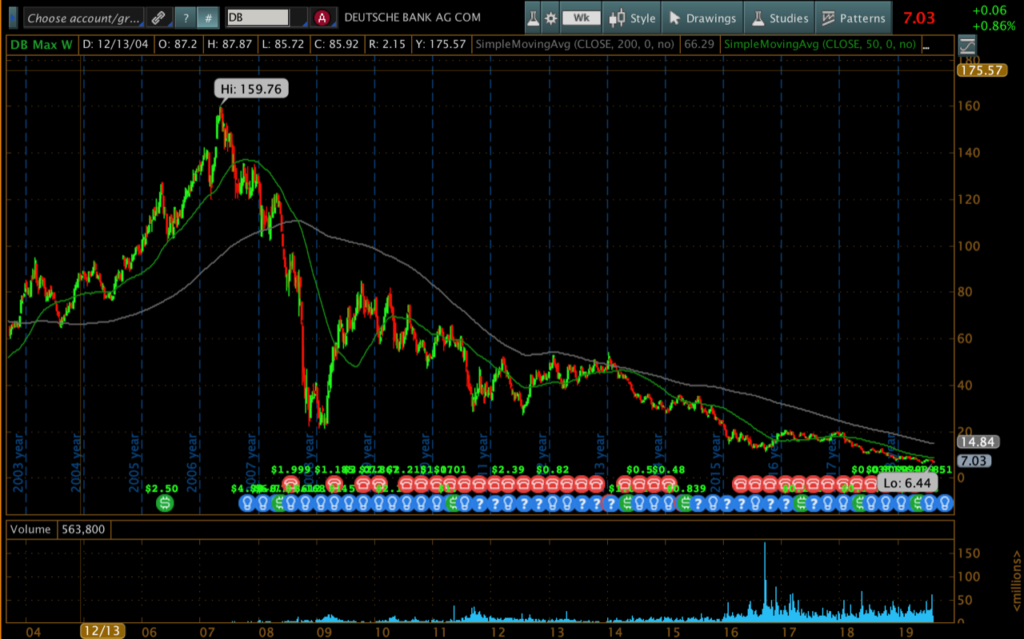The width and height of the screenshot is (1024, 639).
Task: Open the flask icon next to the settings gear
Action: point(533,18)
